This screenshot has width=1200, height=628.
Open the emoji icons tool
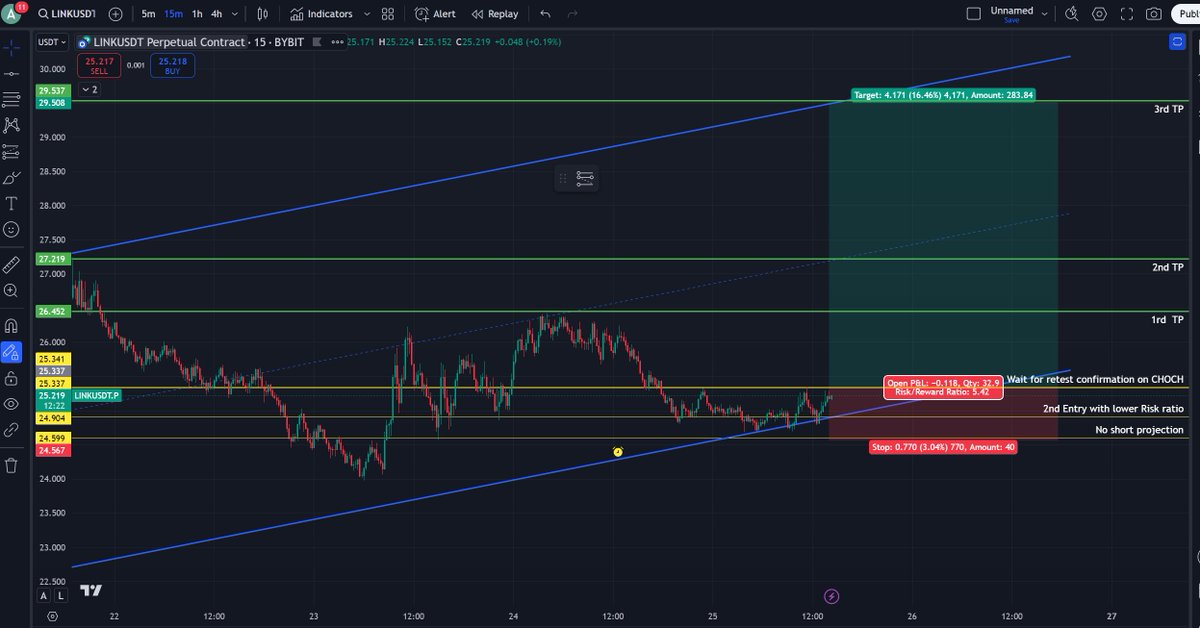(x=11, y=229)
